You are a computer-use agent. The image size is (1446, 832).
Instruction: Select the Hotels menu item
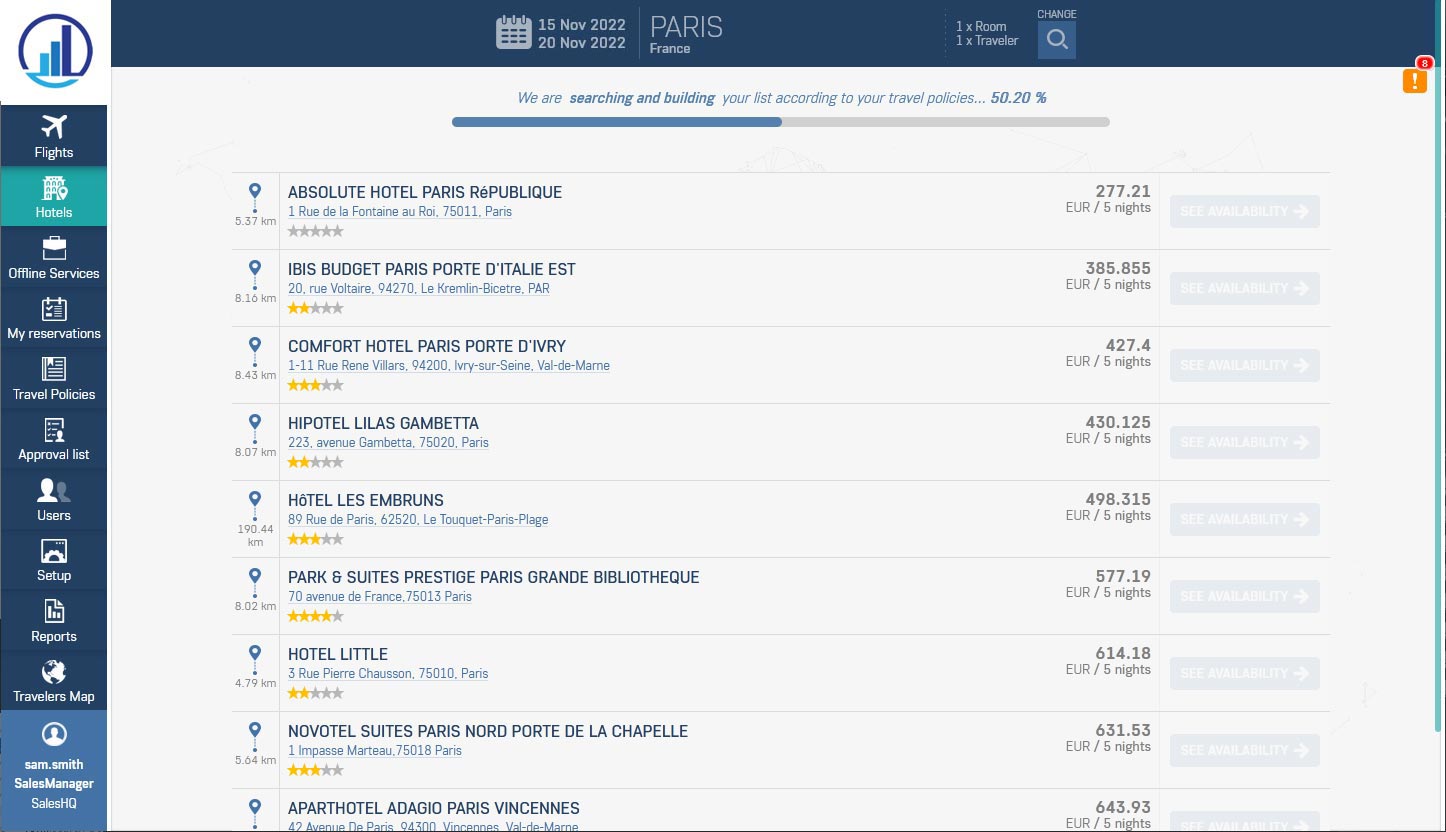coord(53,196)
